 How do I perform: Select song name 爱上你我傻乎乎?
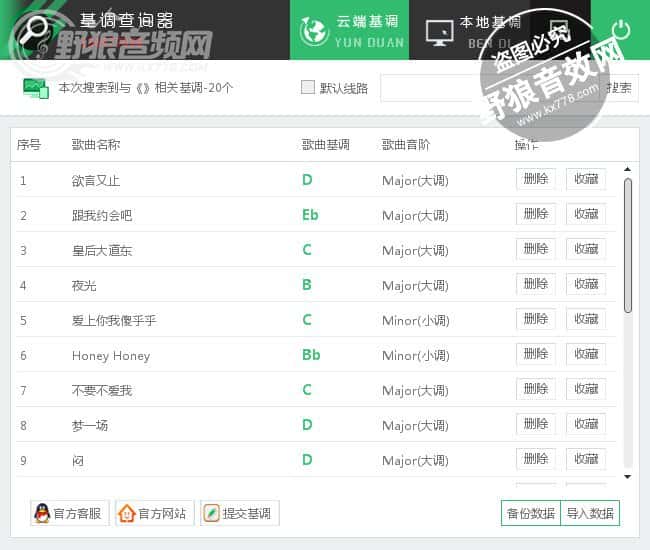coord(114,320)
